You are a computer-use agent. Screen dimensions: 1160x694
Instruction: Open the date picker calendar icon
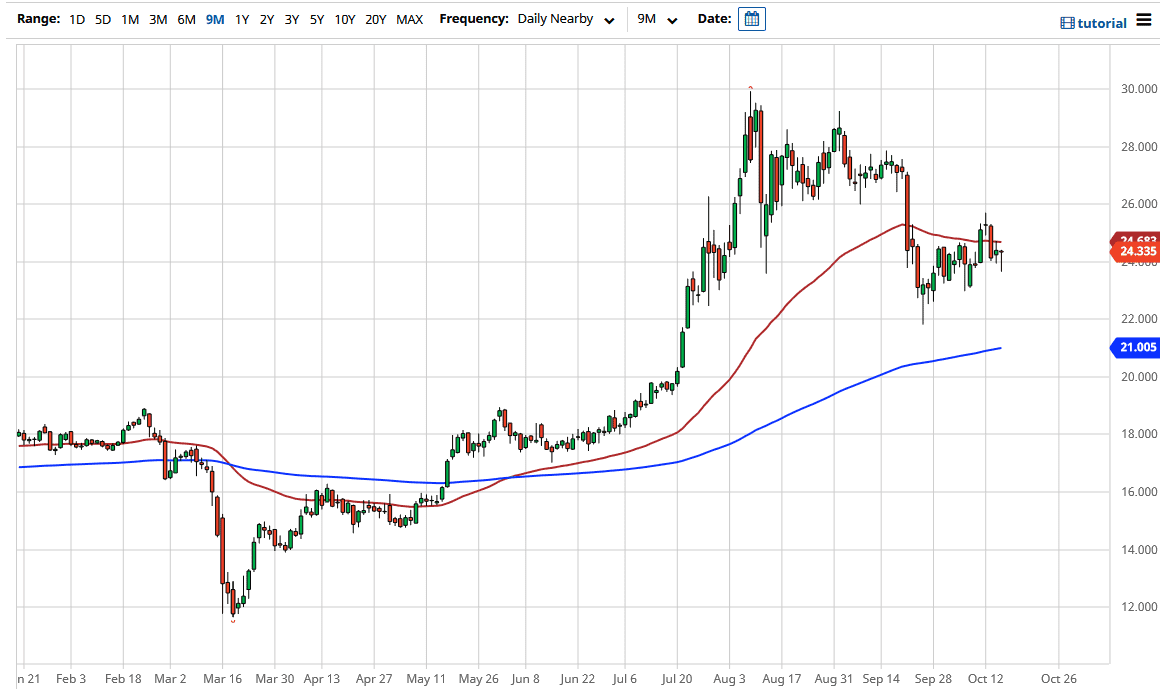tap(751, 19)
